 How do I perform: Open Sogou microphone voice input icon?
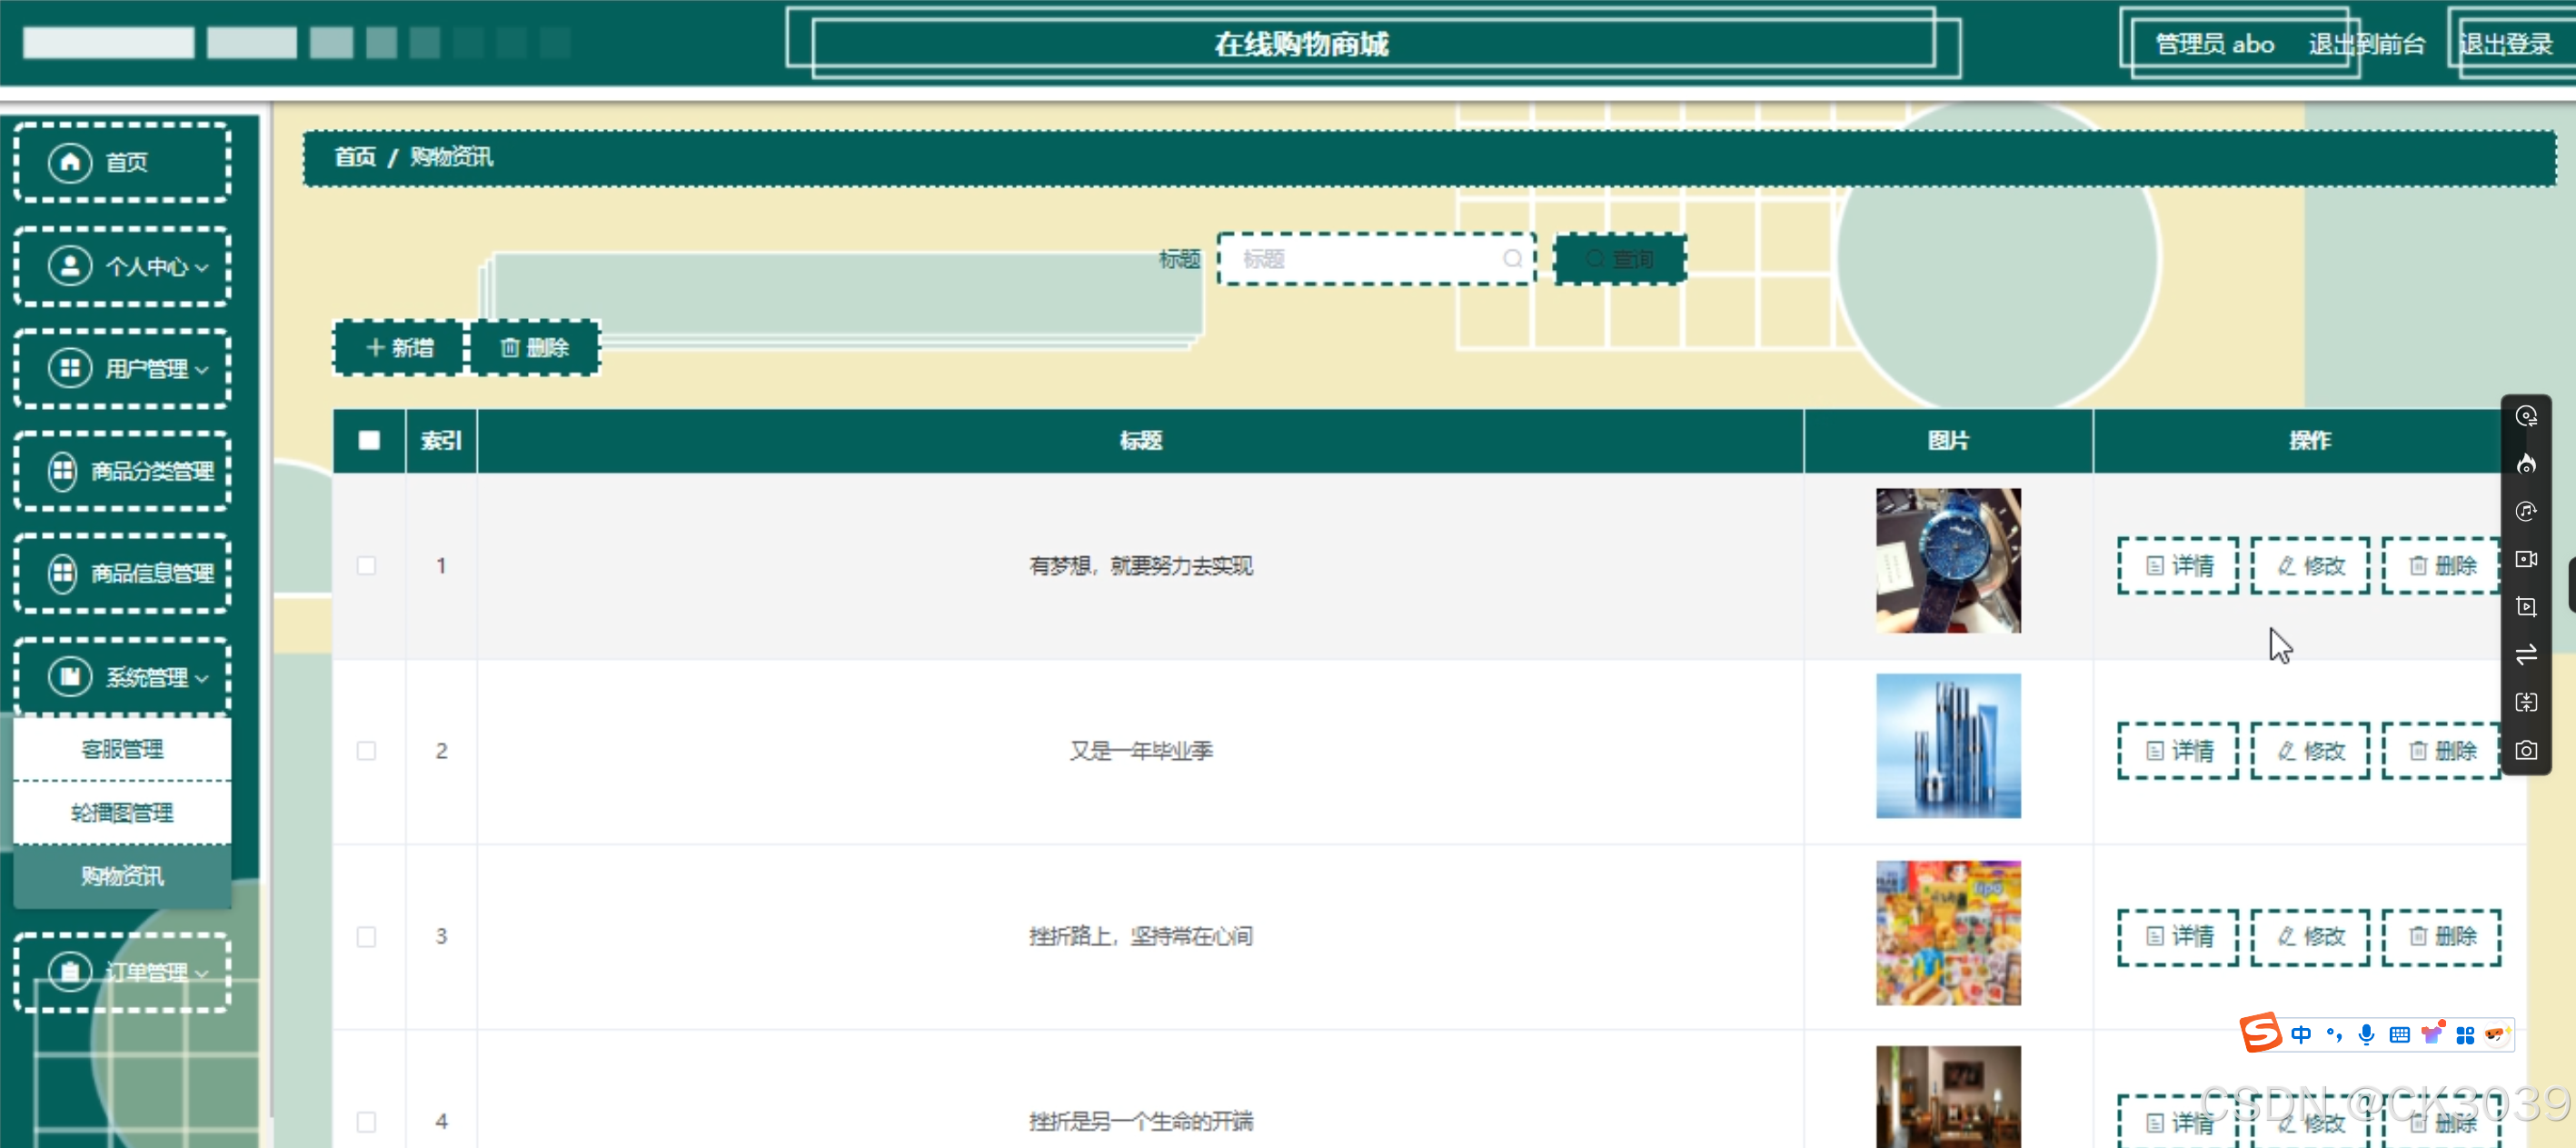(x=2366, y=1034)
